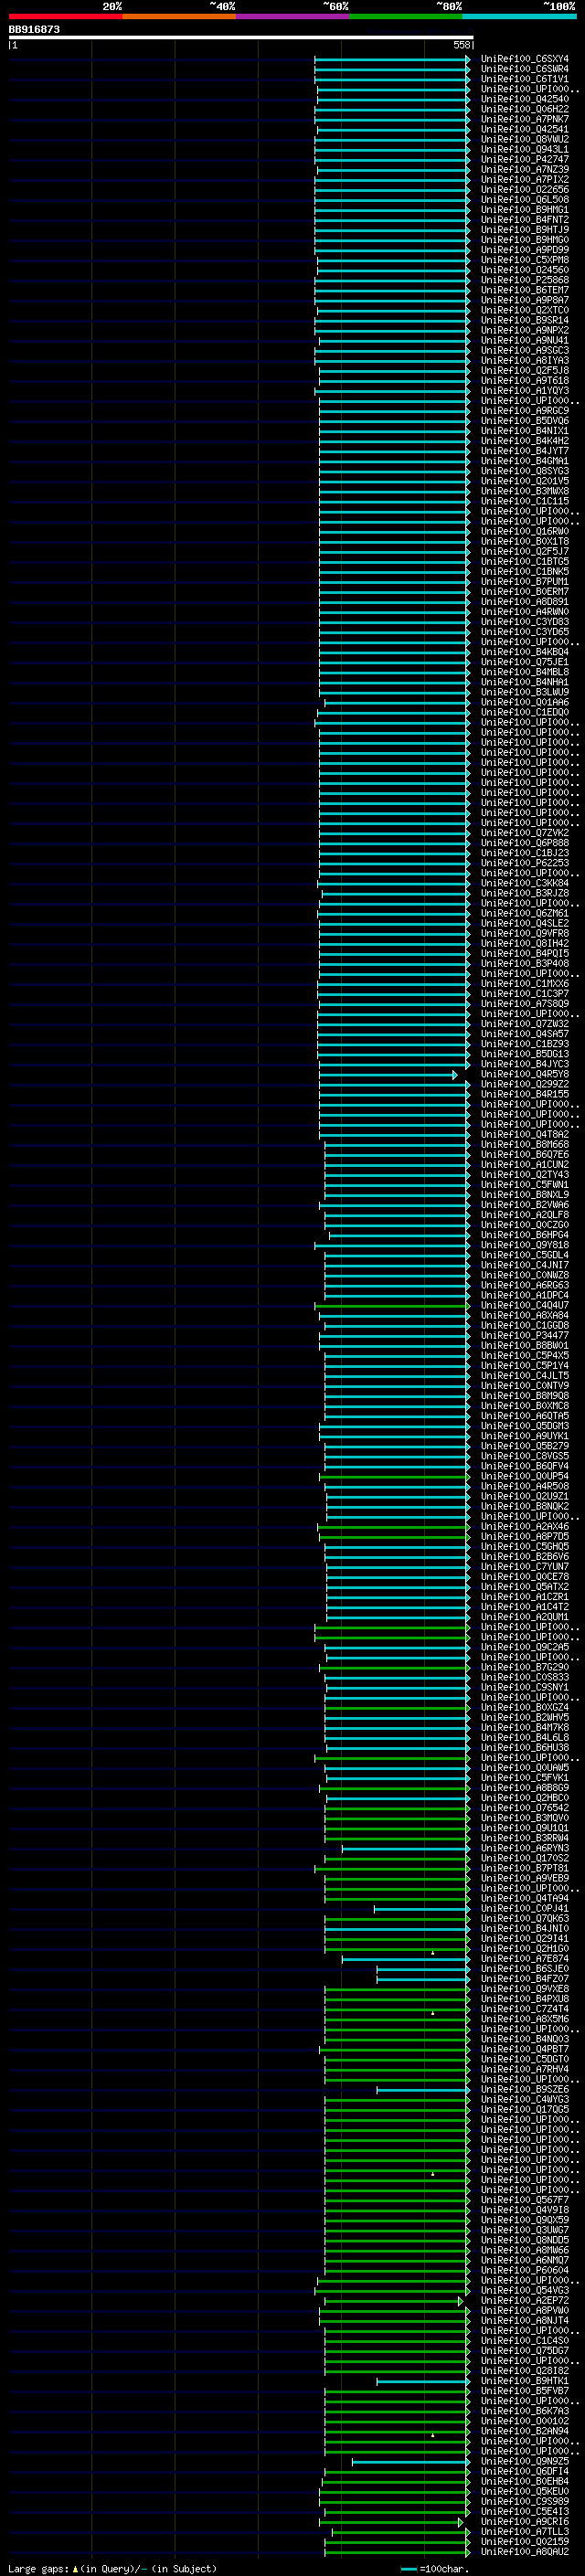Click the shortened alignment bar of Q4R5Y8
The height and width of the screenshot is (2576, 585).
[388, 1074]
